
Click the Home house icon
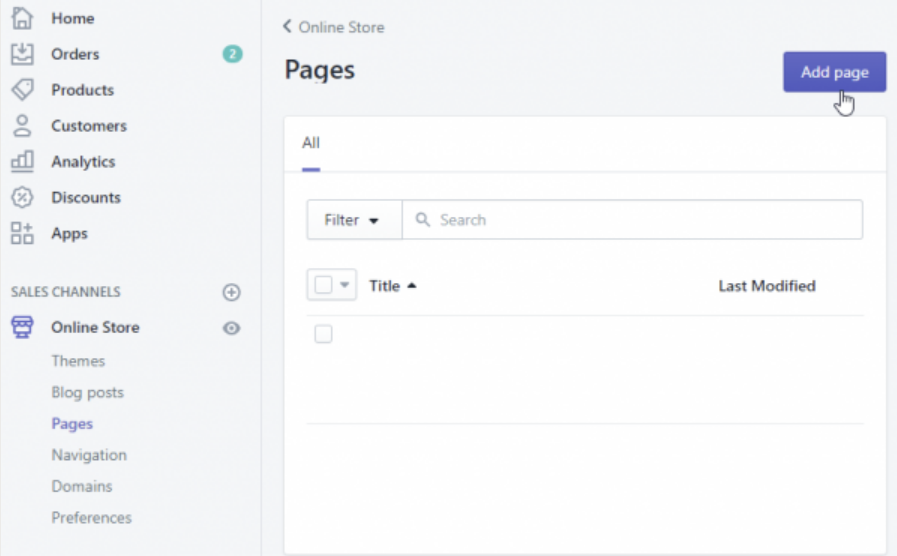[x=22, y=18]
